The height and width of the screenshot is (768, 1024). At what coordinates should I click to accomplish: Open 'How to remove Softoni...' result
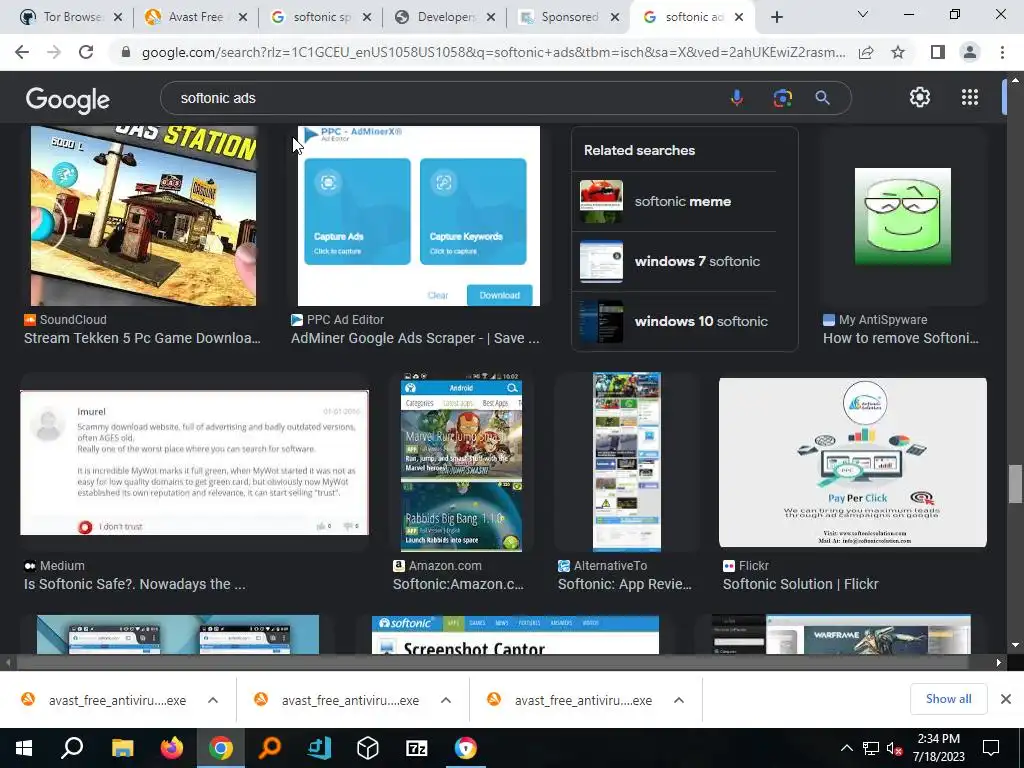coord(901,338)
